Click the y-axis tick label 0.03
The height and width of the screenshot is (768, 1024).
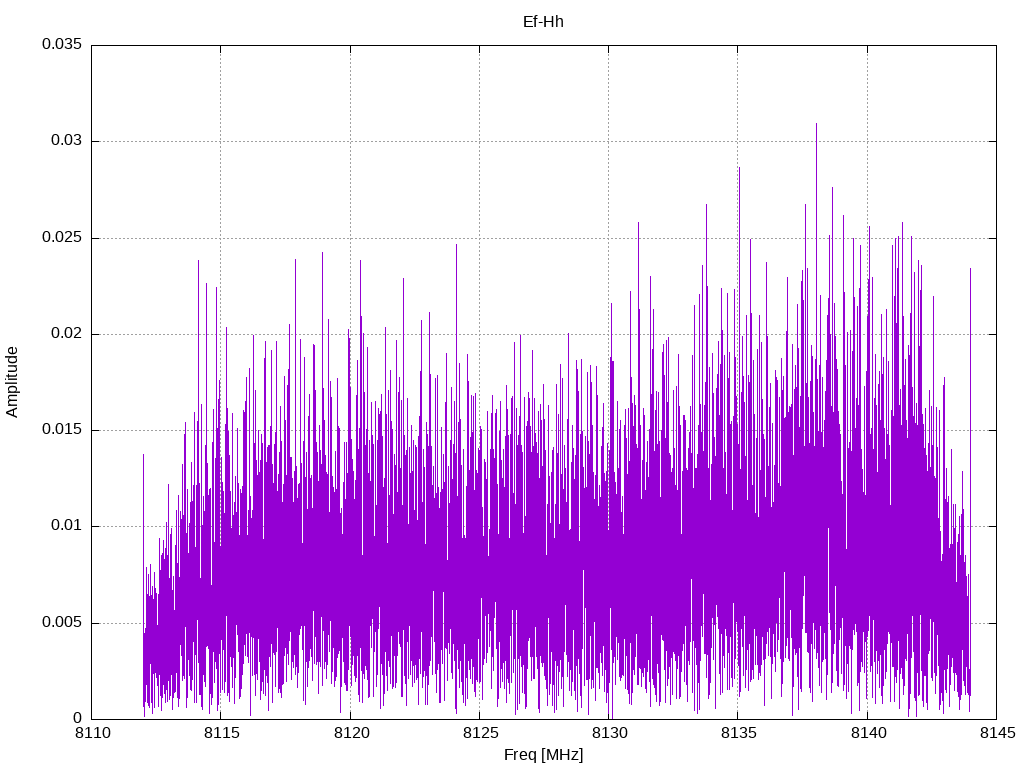point(67,140)
